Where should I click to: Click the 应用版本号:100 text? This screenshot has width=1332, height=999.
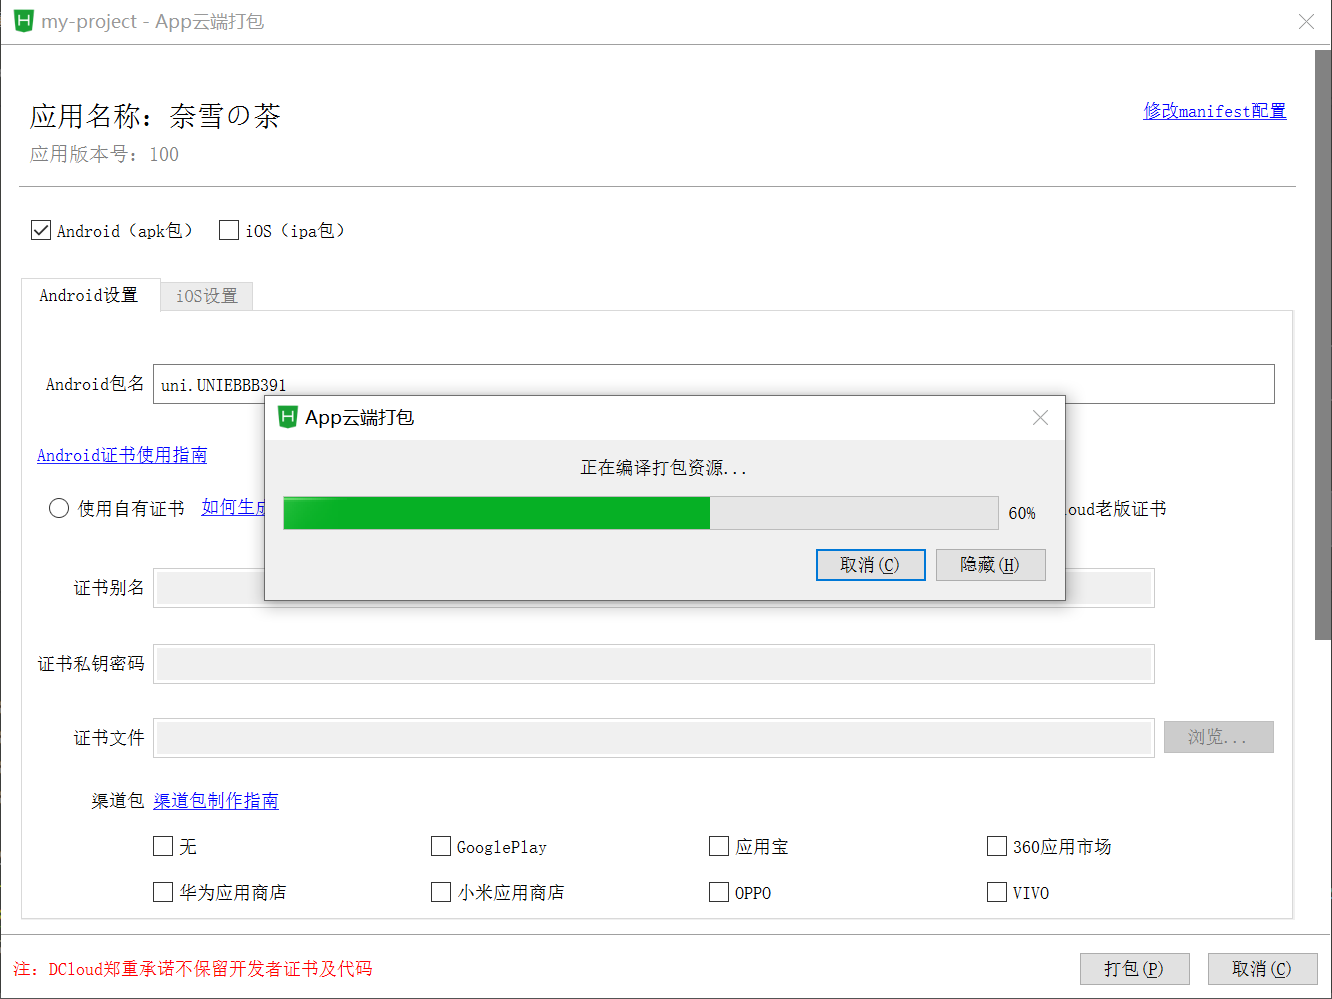104,154
